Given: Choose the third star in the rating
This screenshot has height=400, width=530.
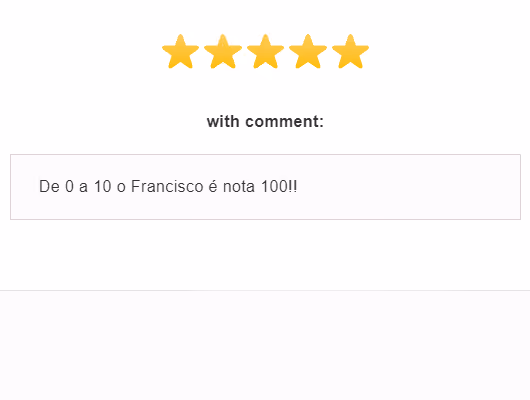Looking at the screenshot, I should [x=266, y=51].
